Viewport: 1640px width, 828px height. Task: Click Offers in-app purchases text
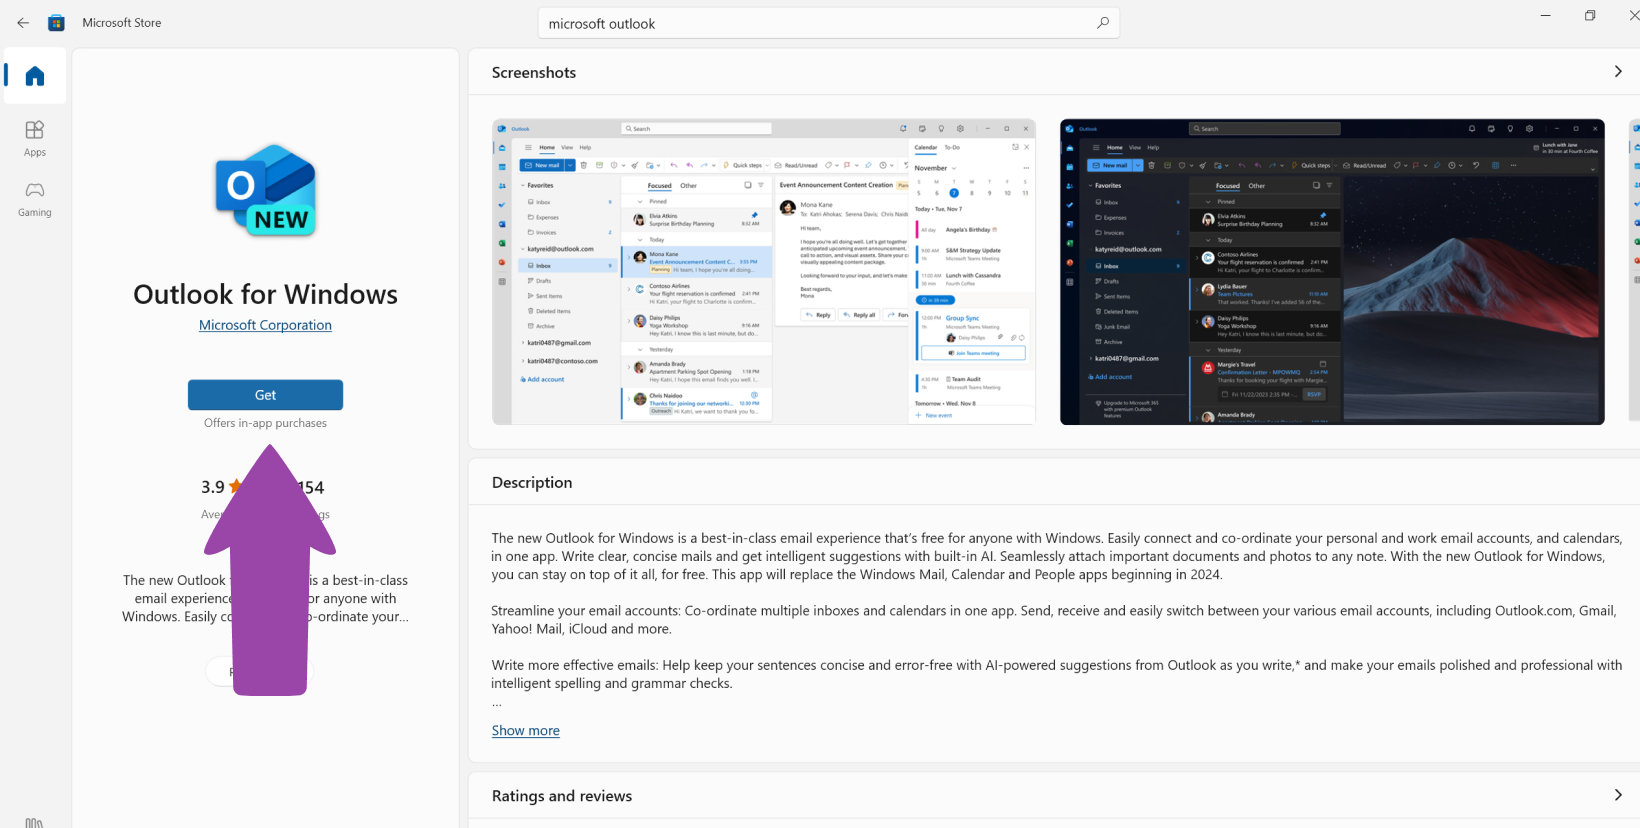click(265, 423)
